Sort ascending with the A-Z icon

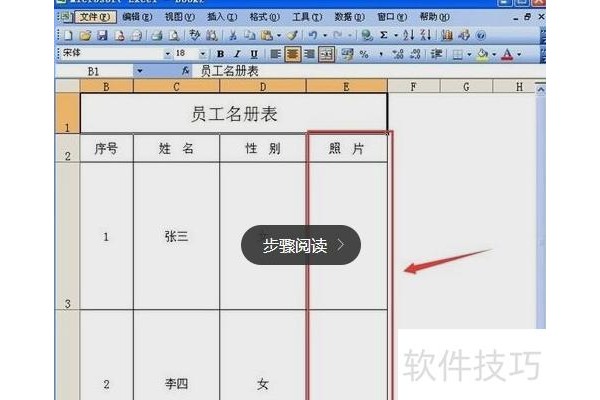click(x=408, y=36)
